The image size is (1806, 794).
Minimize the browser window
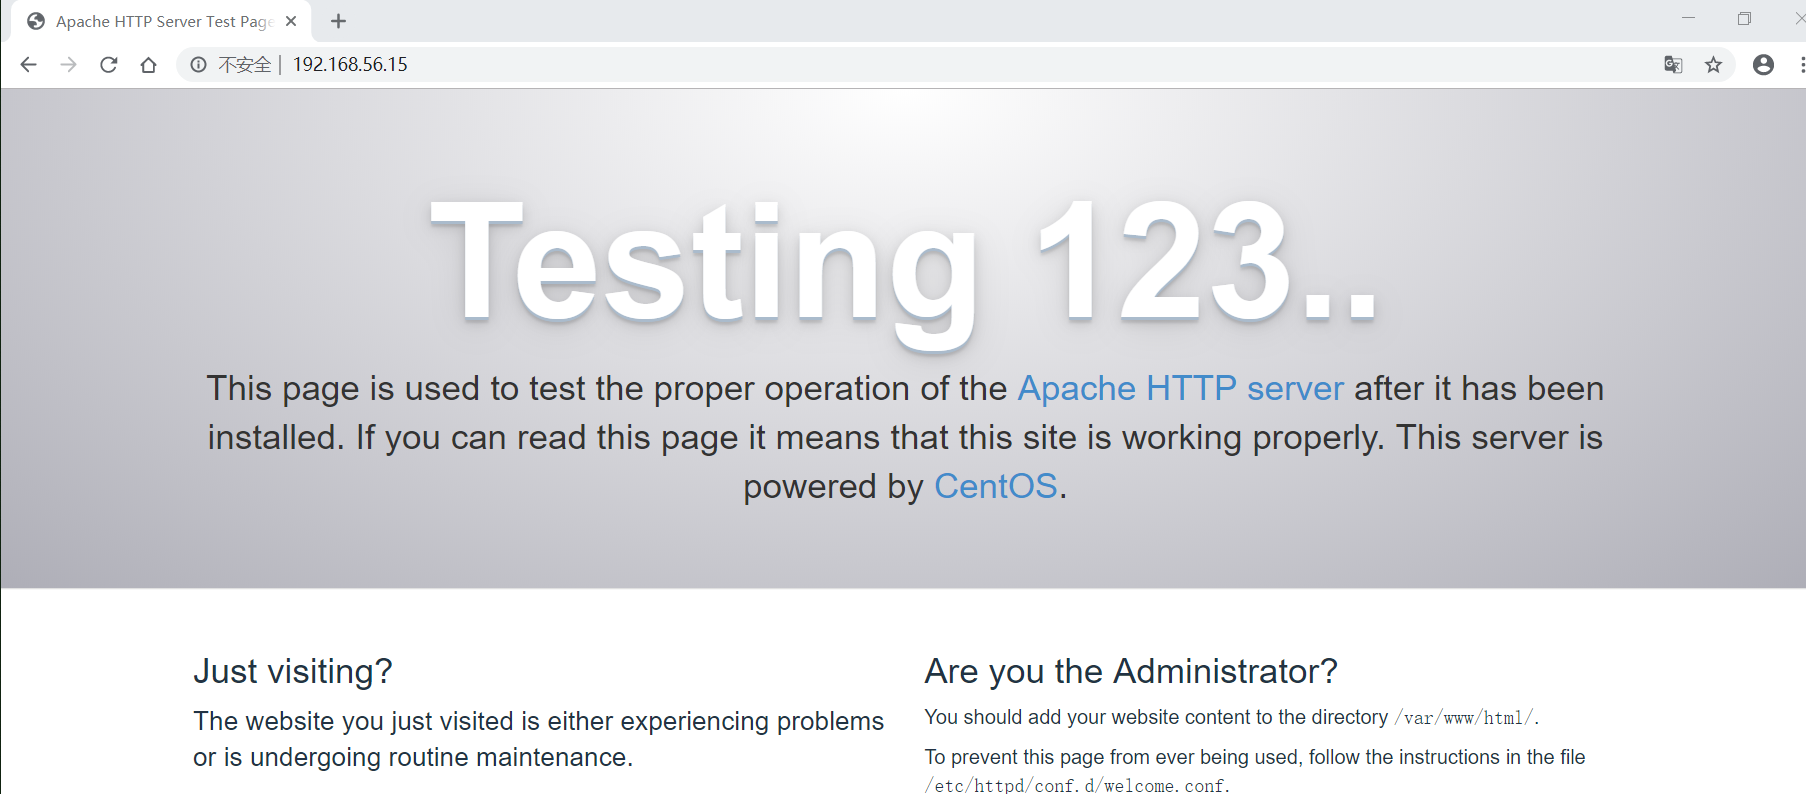tap(1688, 18)
